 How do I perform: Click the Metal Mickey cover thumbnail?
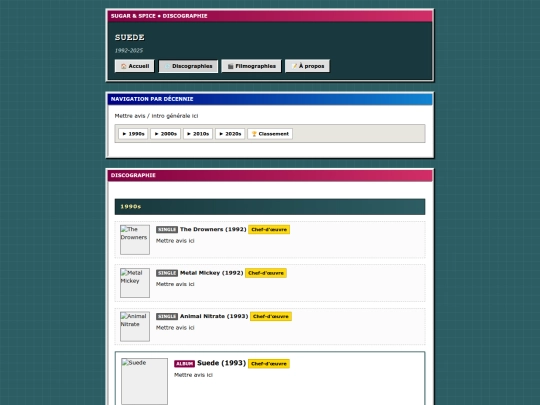(135, 283)
